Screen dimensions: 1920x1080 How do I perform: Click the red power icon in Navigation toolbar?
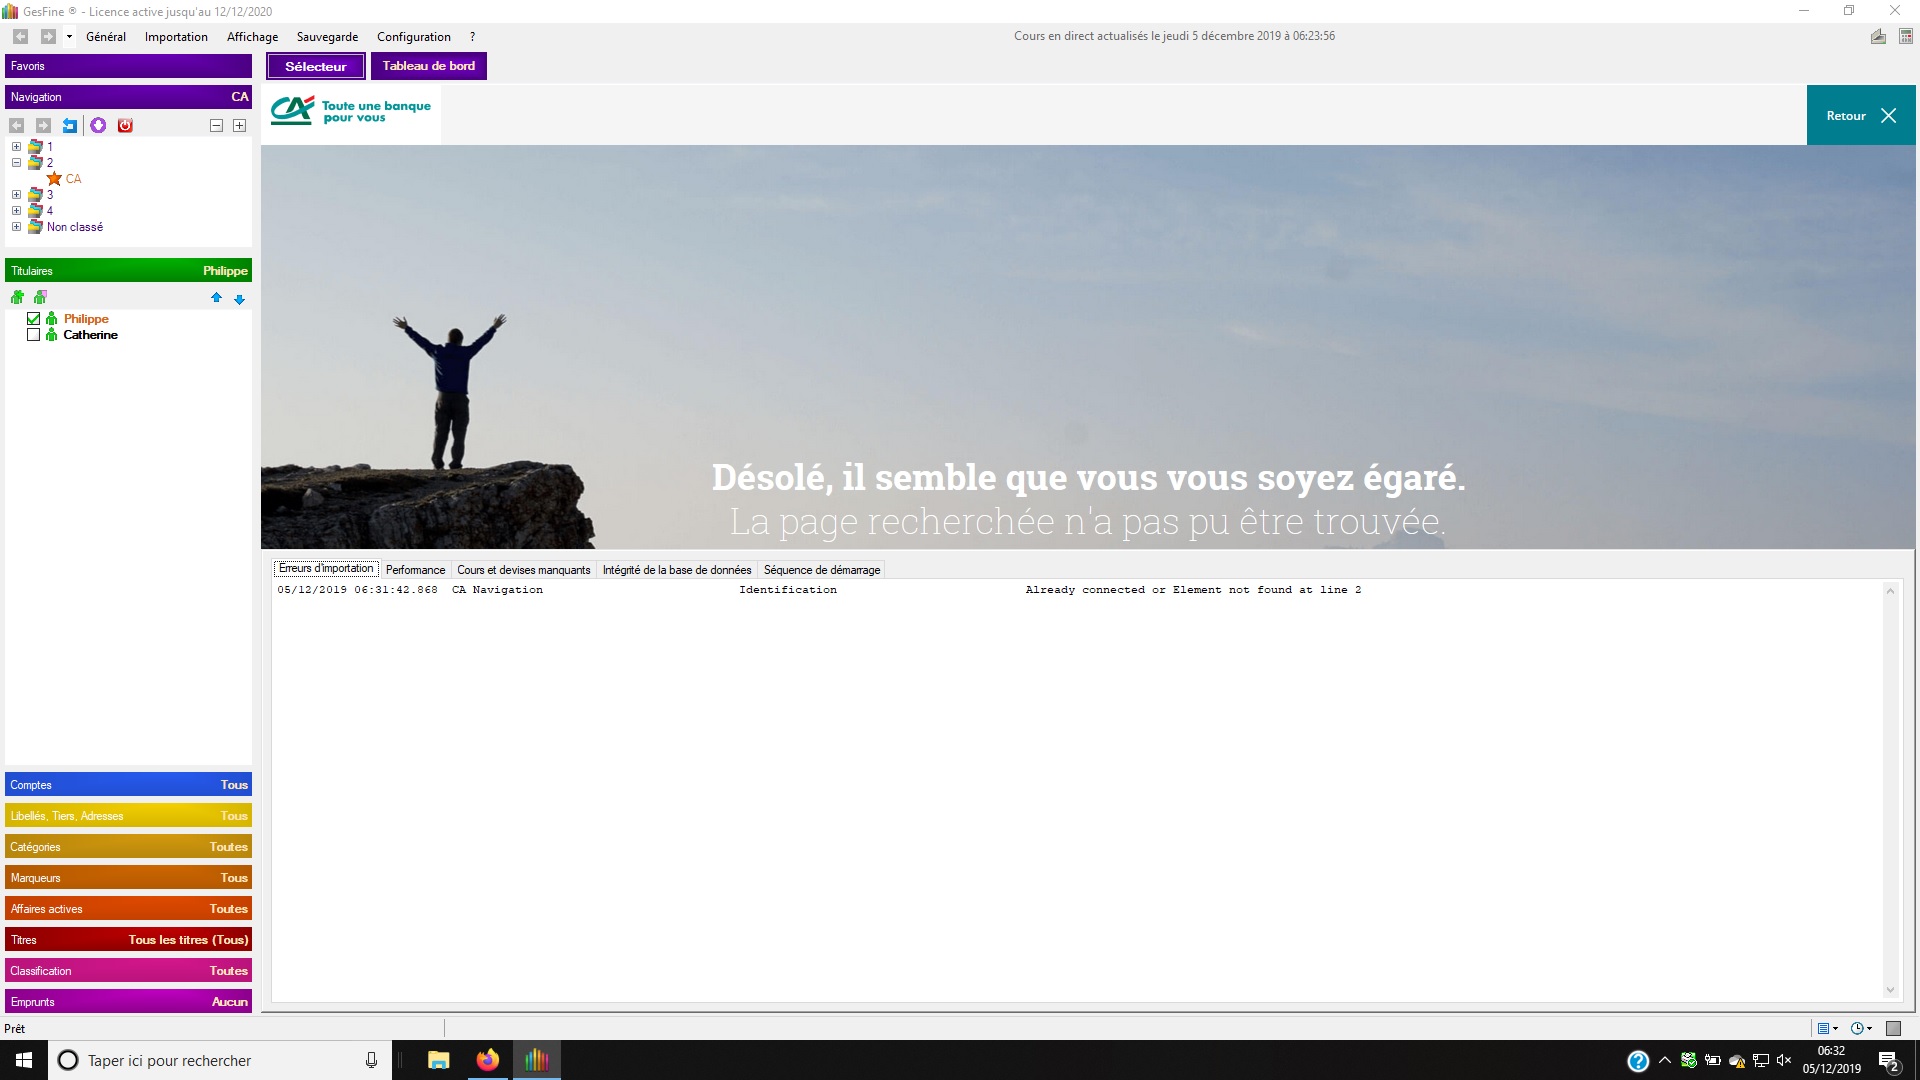[125, 125]
